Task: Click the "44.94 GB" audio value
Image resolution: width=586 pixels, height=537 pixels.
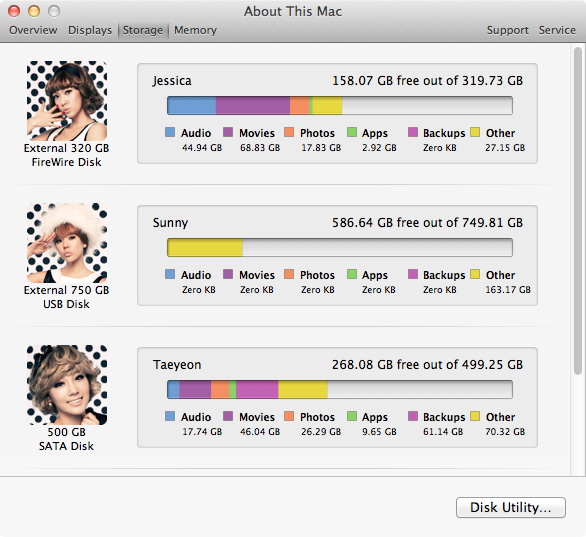Action: click(202, 148)
